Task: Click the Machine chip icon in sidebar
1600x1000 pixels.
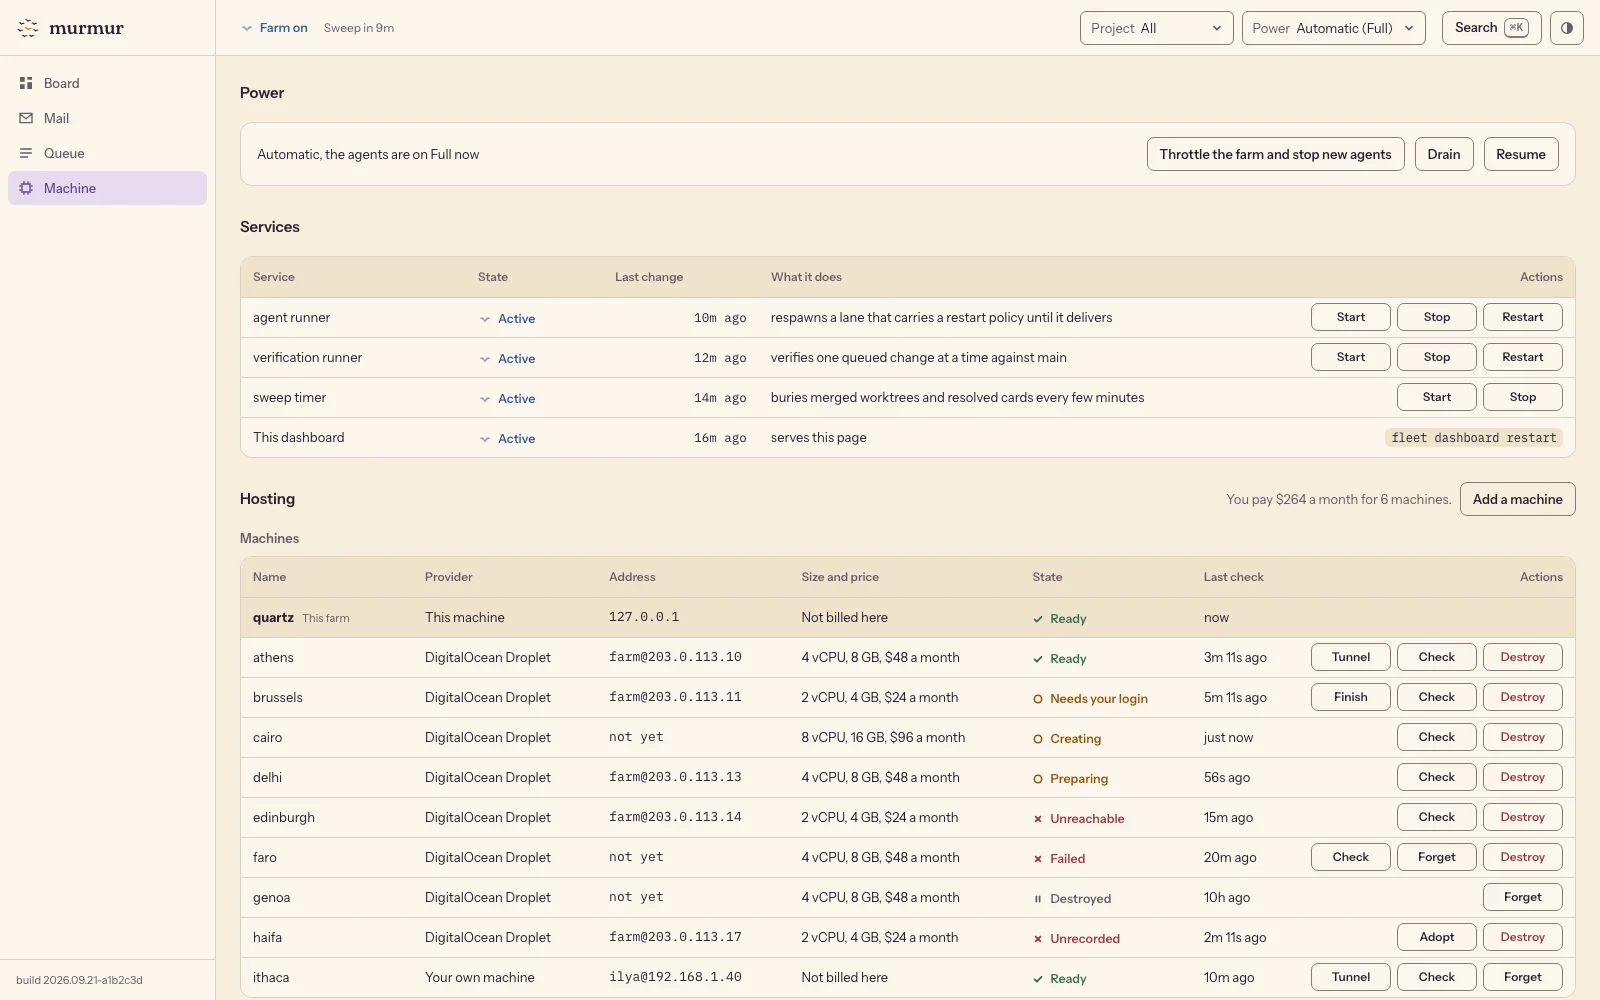Action: pos(26,188)
